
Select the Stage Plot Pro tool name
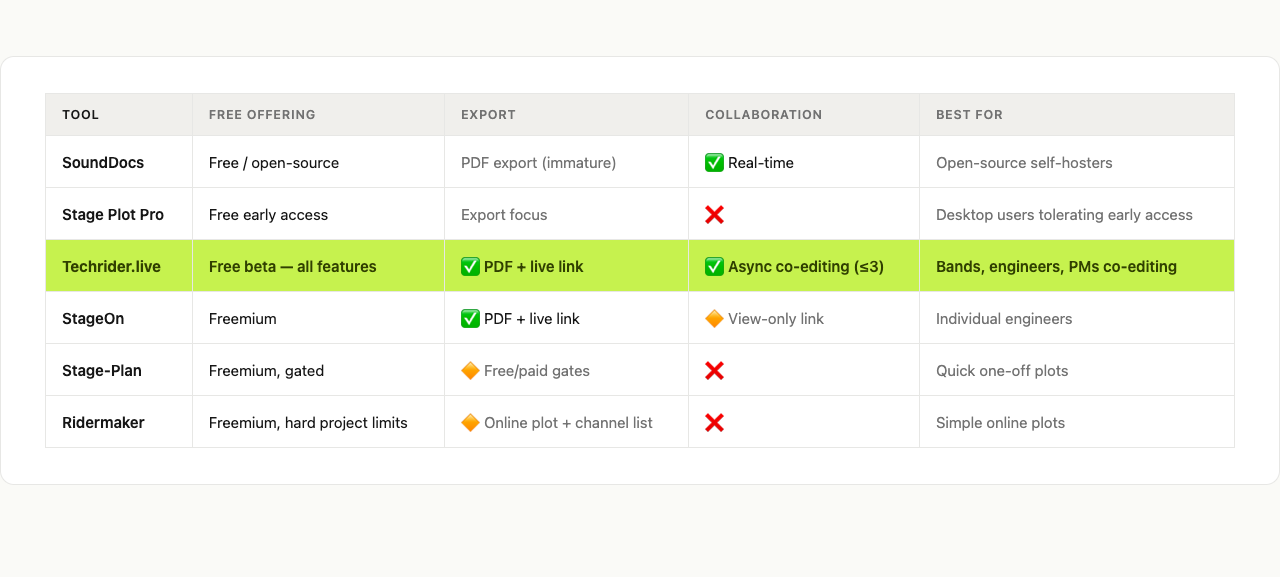click(113, 215)
